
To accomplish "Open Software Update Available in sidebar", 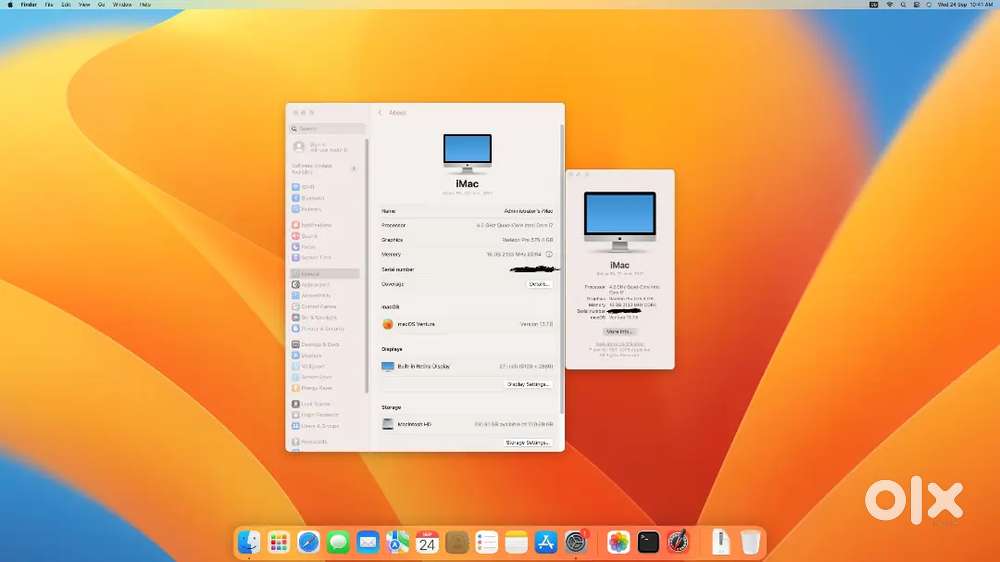I will pos(324,168).
